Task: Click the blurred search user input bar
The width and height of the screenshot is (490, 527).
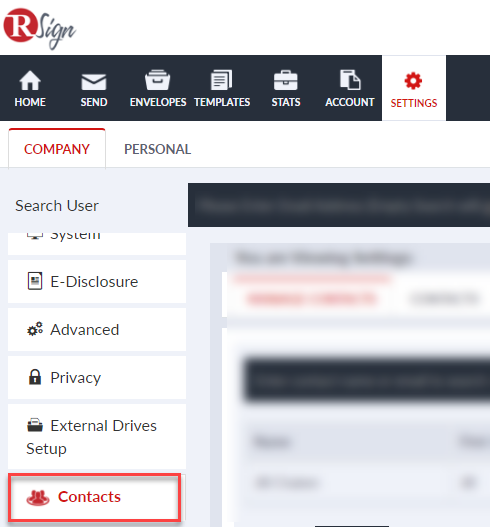Action: pos(339,205)
